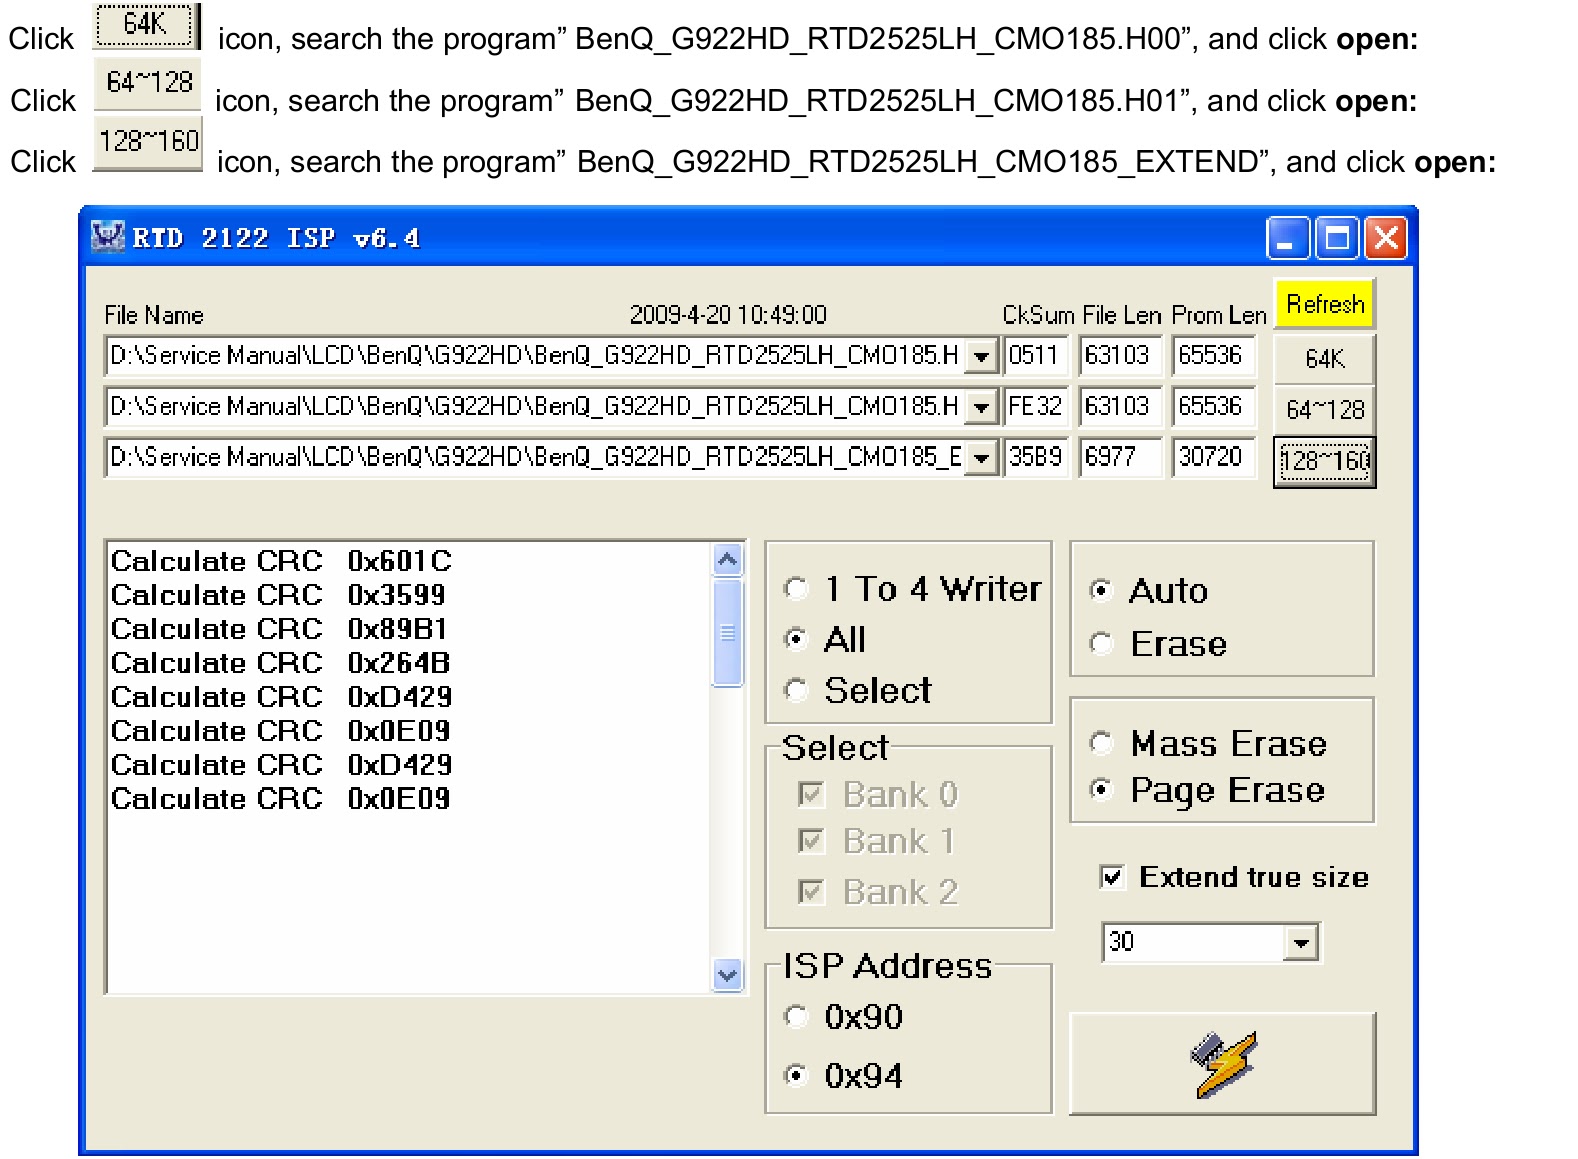Screen dimensions: 1578x1159
Task: Click the File Len field showing 6977
Action: pyautogui.click(x=1120, y=458)
